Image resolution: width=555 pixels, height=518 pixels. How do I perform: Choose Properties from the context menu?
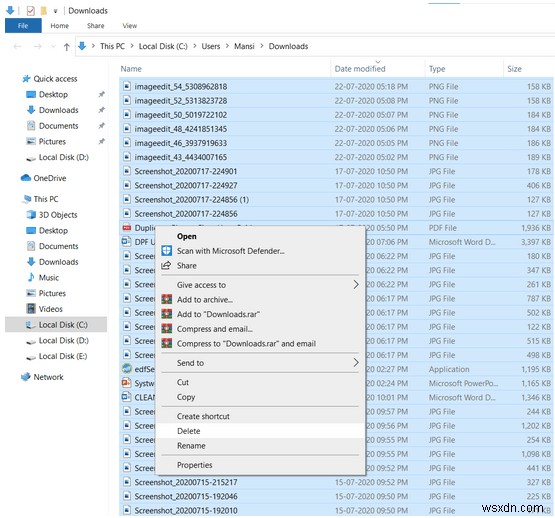[260, 465]
